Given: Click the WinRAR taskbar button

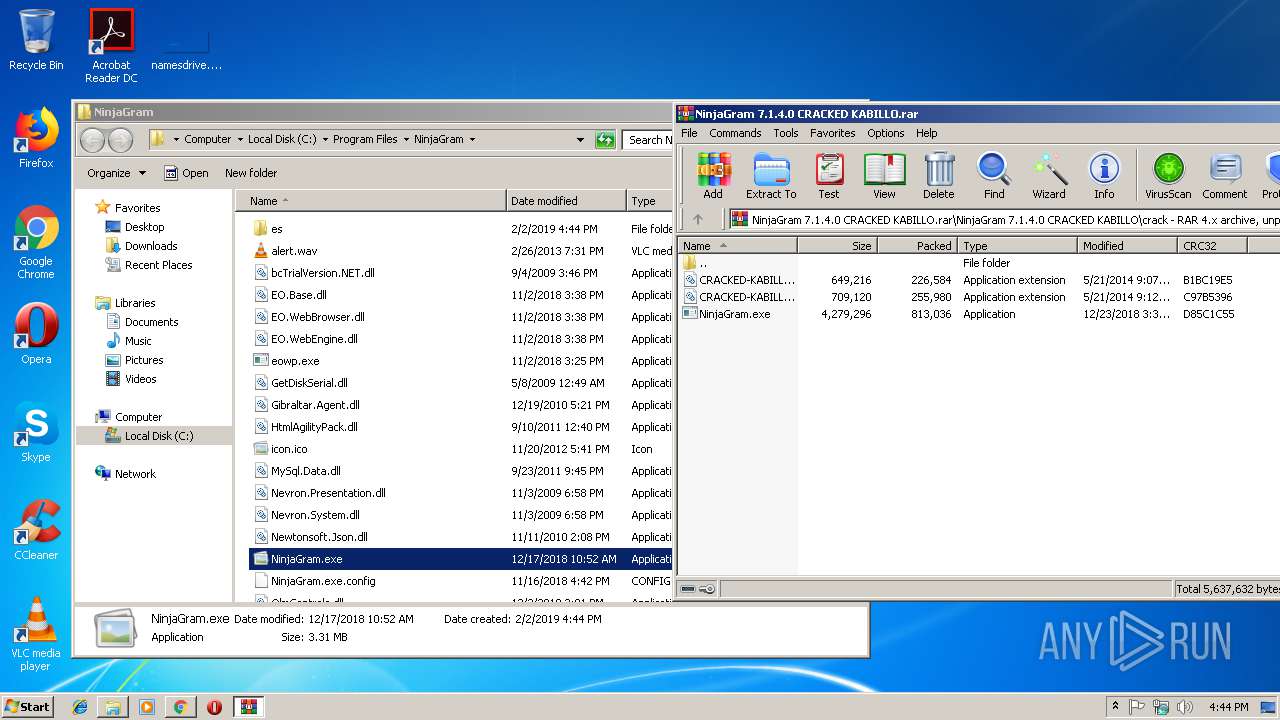Looking at the screenshot, I should pos(248,706).
